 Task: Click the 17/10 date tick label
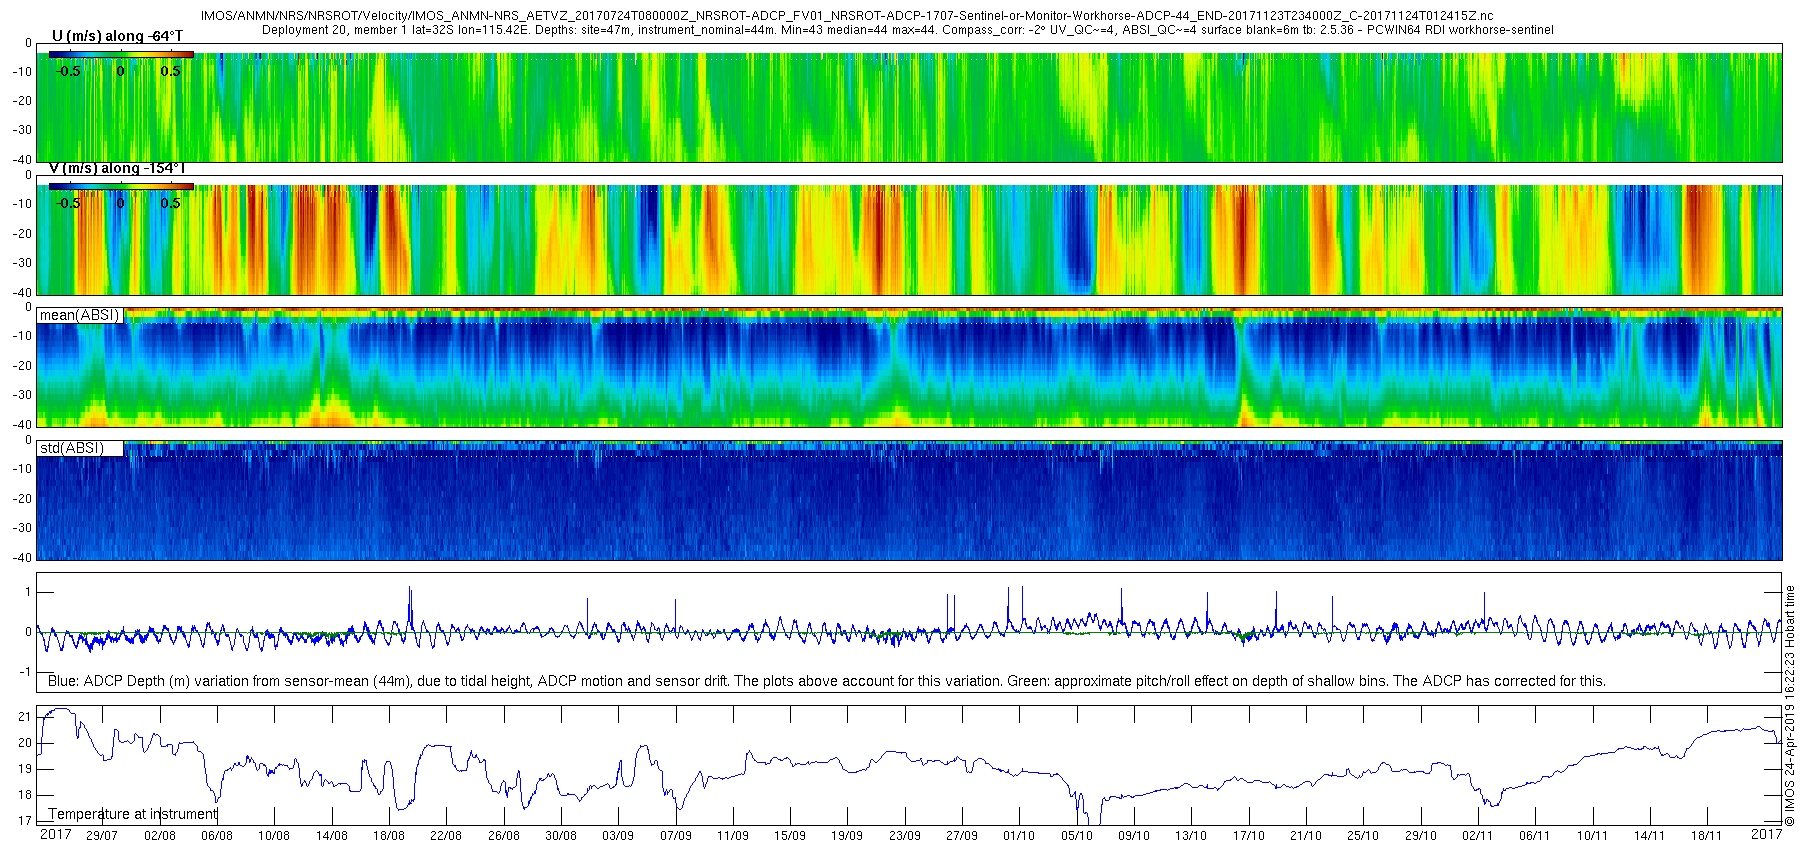pyautogui.click(x=1248, y=836)
